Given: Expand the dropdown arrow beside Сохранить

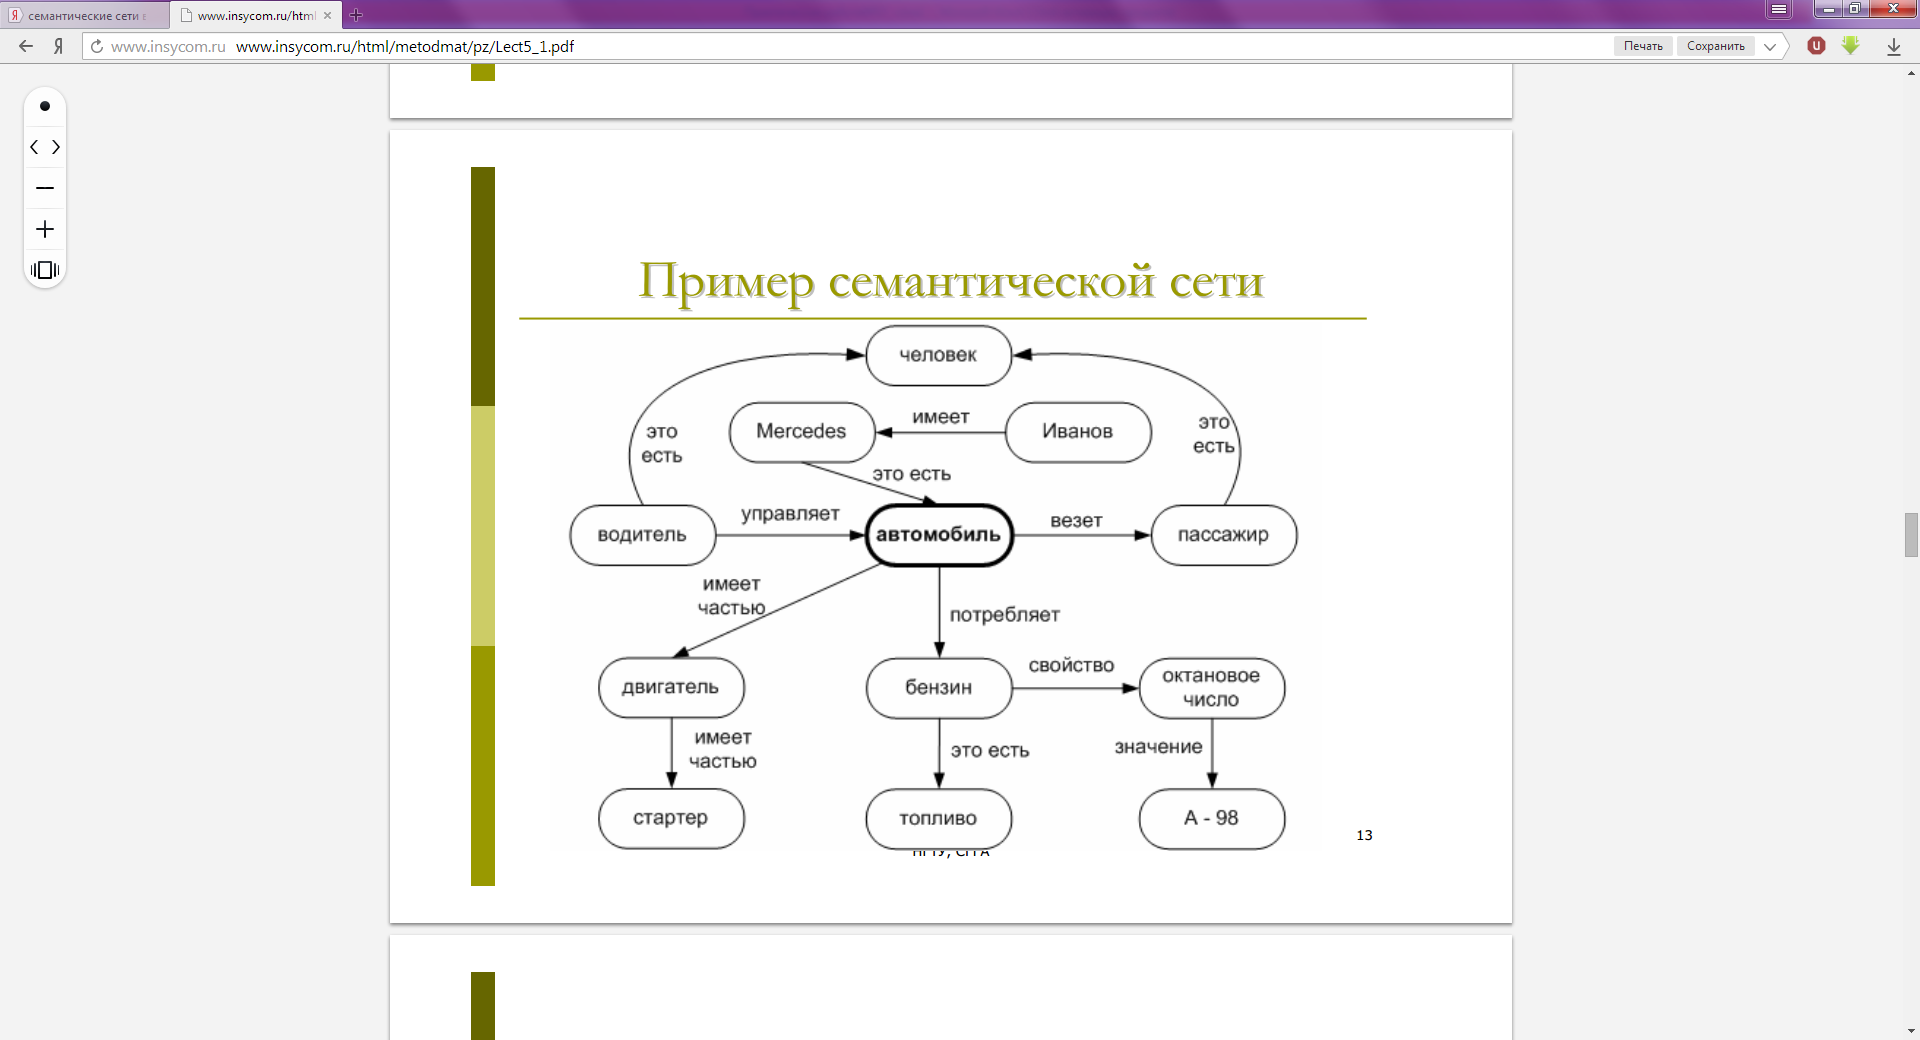Looking at the screenshot, I should click(1770, 46).
